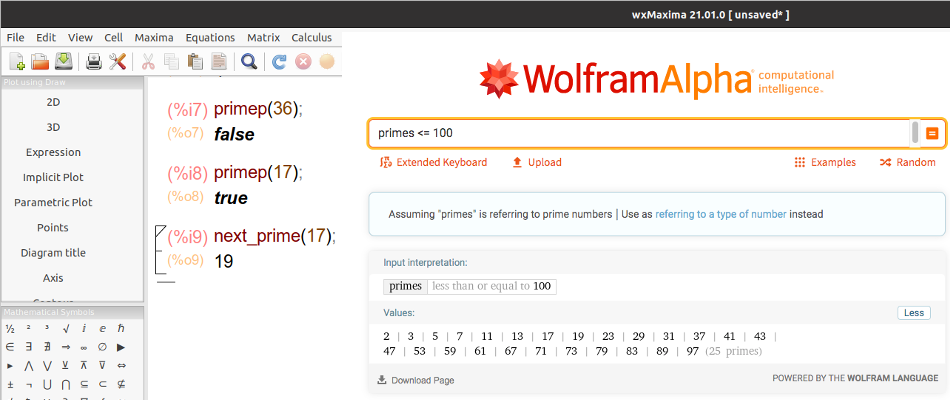This screenshot has height=400, width=950.
Task: Insert the plus-minus symbol ±
Action: [x=10, y=384]
